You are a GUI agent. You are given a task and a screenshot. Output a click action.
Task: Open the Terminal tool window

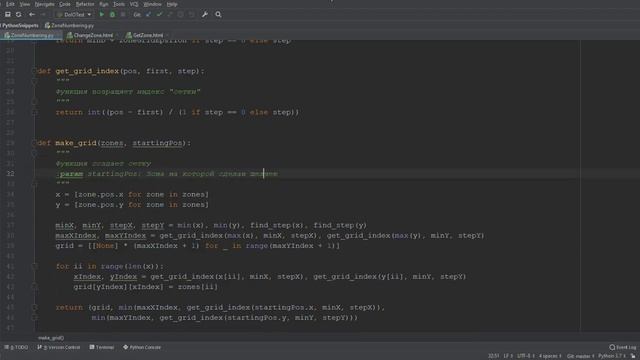(102, 347)
